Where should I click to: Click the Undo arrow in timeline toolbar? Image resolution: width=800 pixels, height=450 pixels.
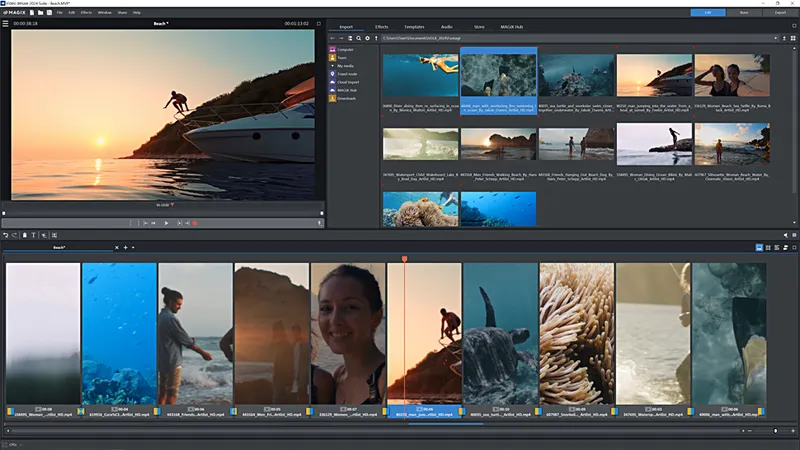click(6, 235)
